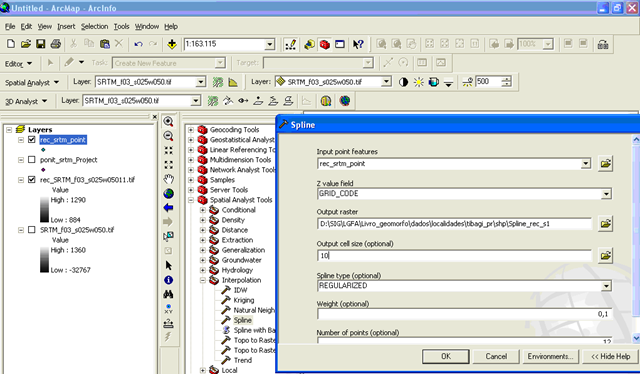Image resolution: width=640 pixels, height=374 pixels.
Task: Click the contrast icon on Effects toolbar
Action: point(403,82)
